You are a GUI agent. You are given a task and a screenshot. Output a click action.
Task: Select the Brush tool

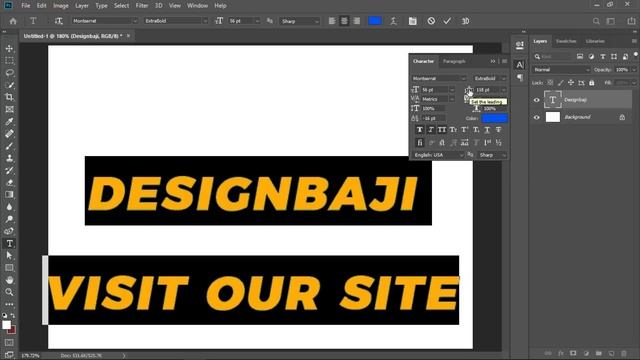(x=9, y=146)
